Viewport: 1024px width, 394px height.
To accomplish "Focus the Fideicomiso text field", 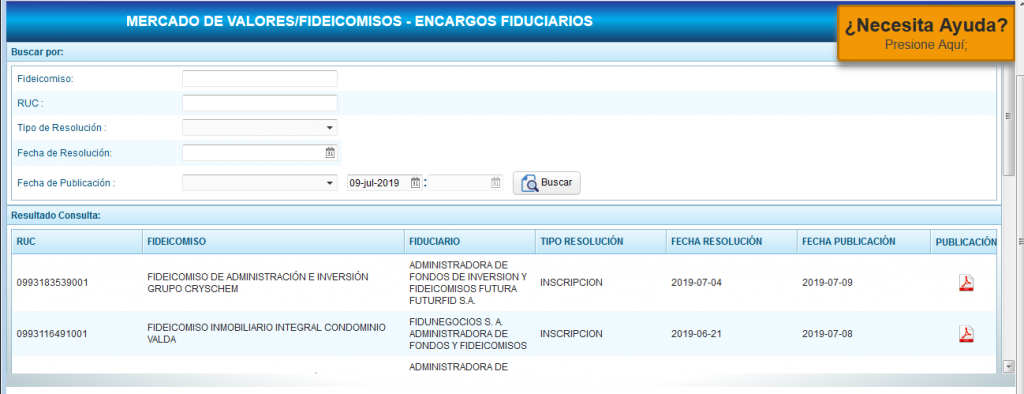I will point(260,78).
